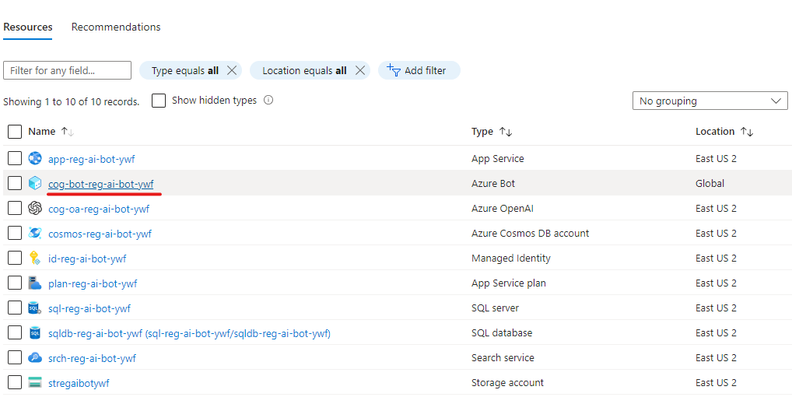Check the box for sqldb-reg-ai-bot-ywf row
Viewport: 792px width, 419px height.
coord(15,333)
